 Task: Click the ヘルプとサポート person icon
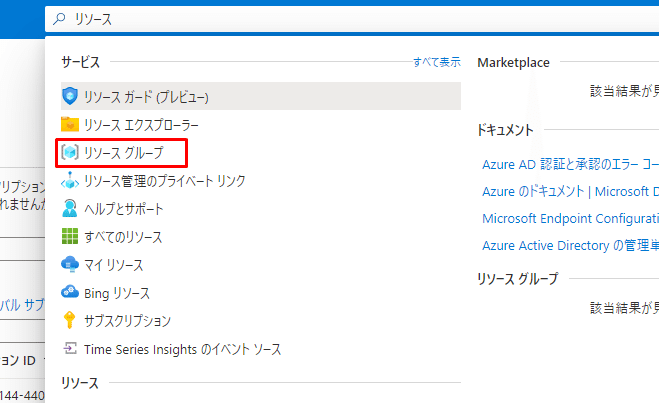click(x=70, y=208)
